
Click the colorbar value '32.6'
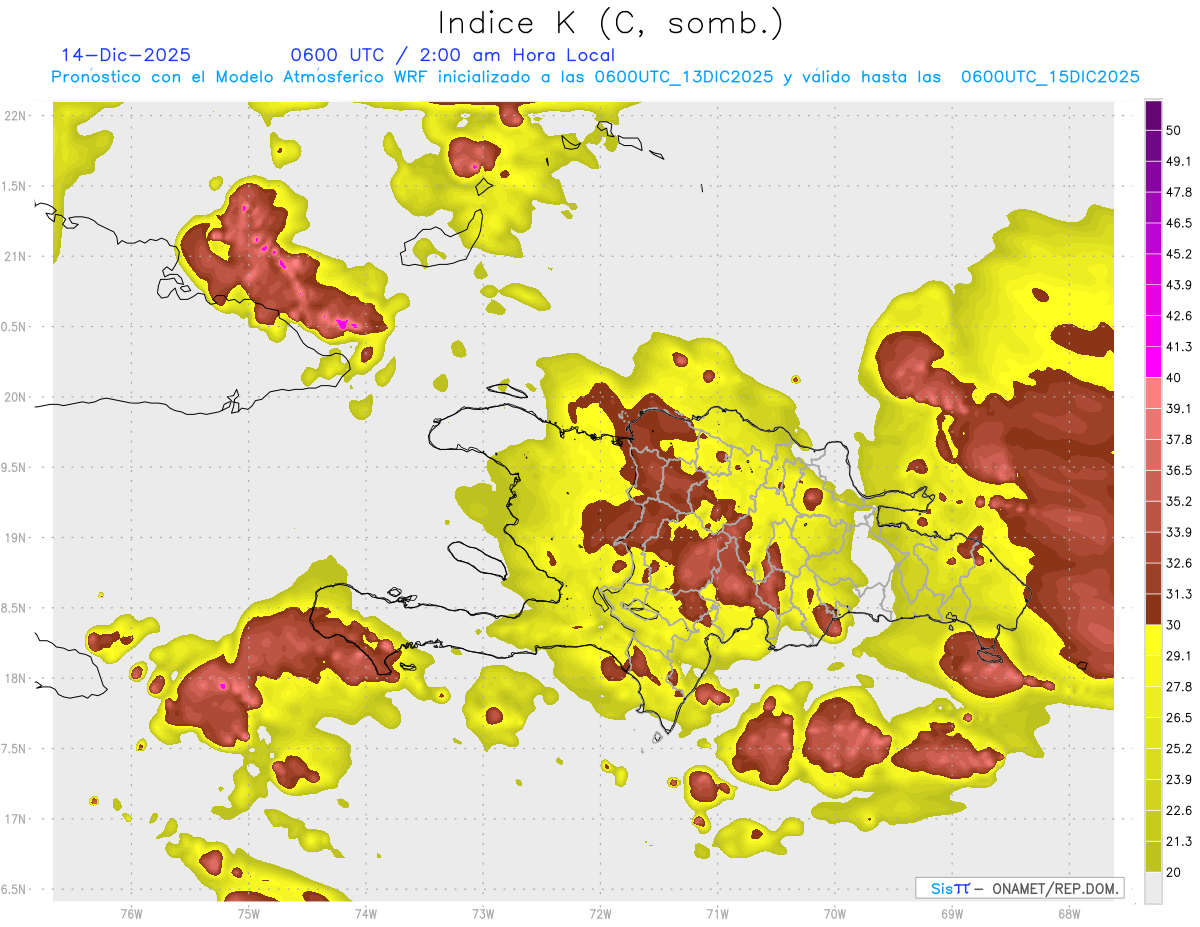[x=1178, y=563]
